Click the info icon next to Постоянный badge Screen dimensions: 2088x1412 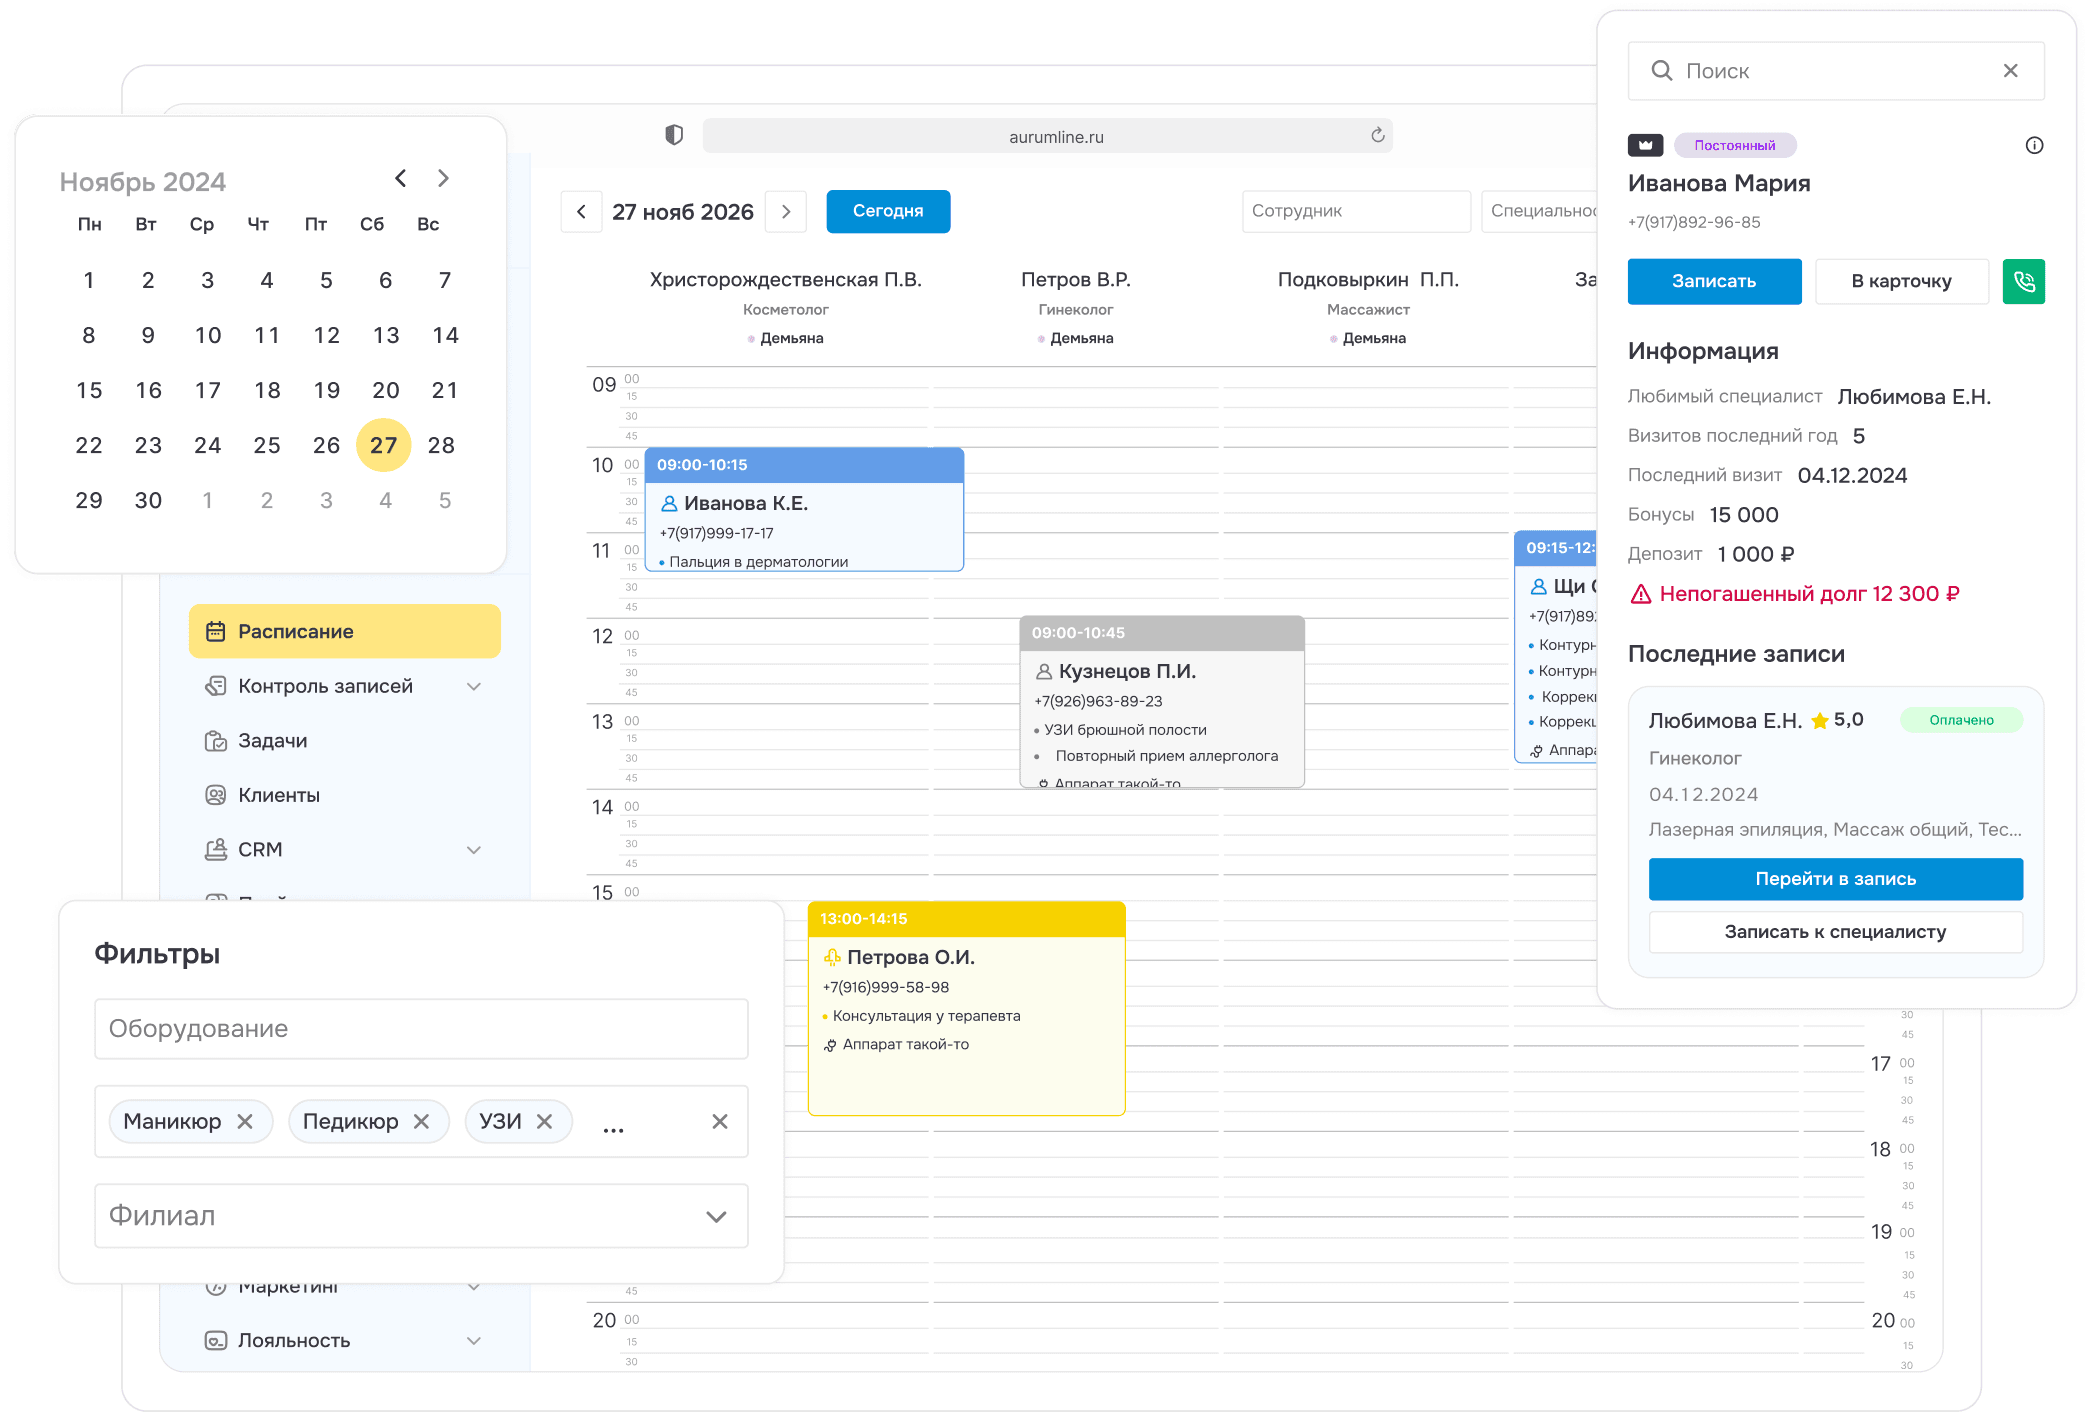pyautogui.click(x=2033, y=146)
